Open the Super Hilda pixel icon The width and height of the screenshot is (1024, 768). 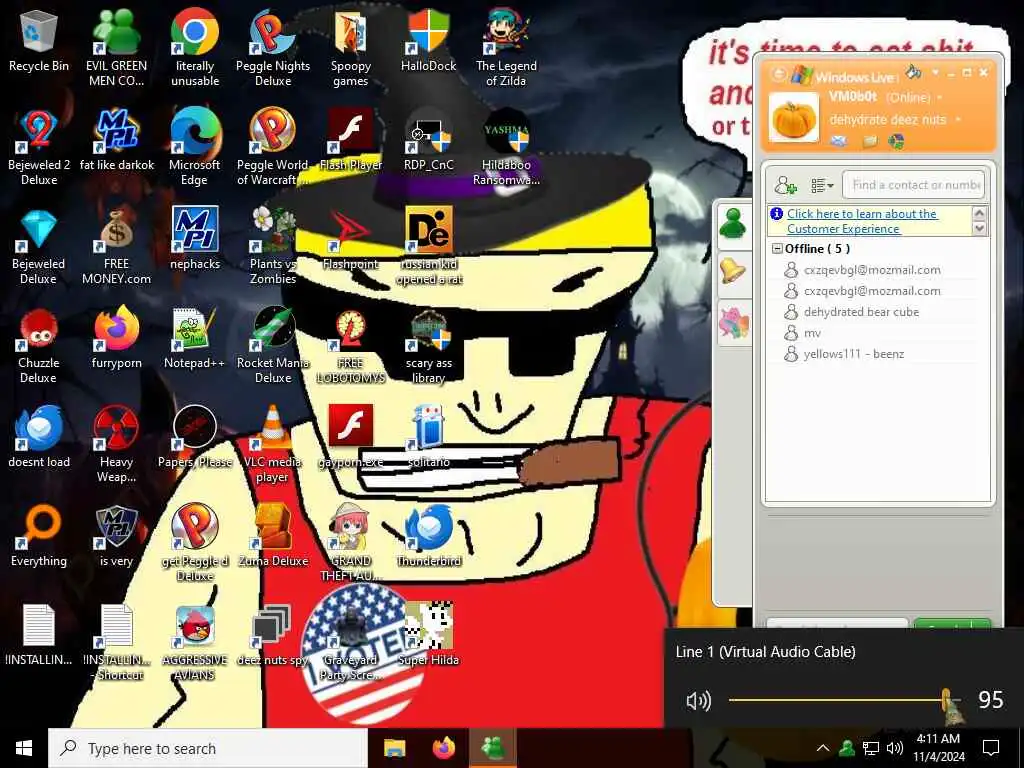pyautogui.click(x=428, y=635)
